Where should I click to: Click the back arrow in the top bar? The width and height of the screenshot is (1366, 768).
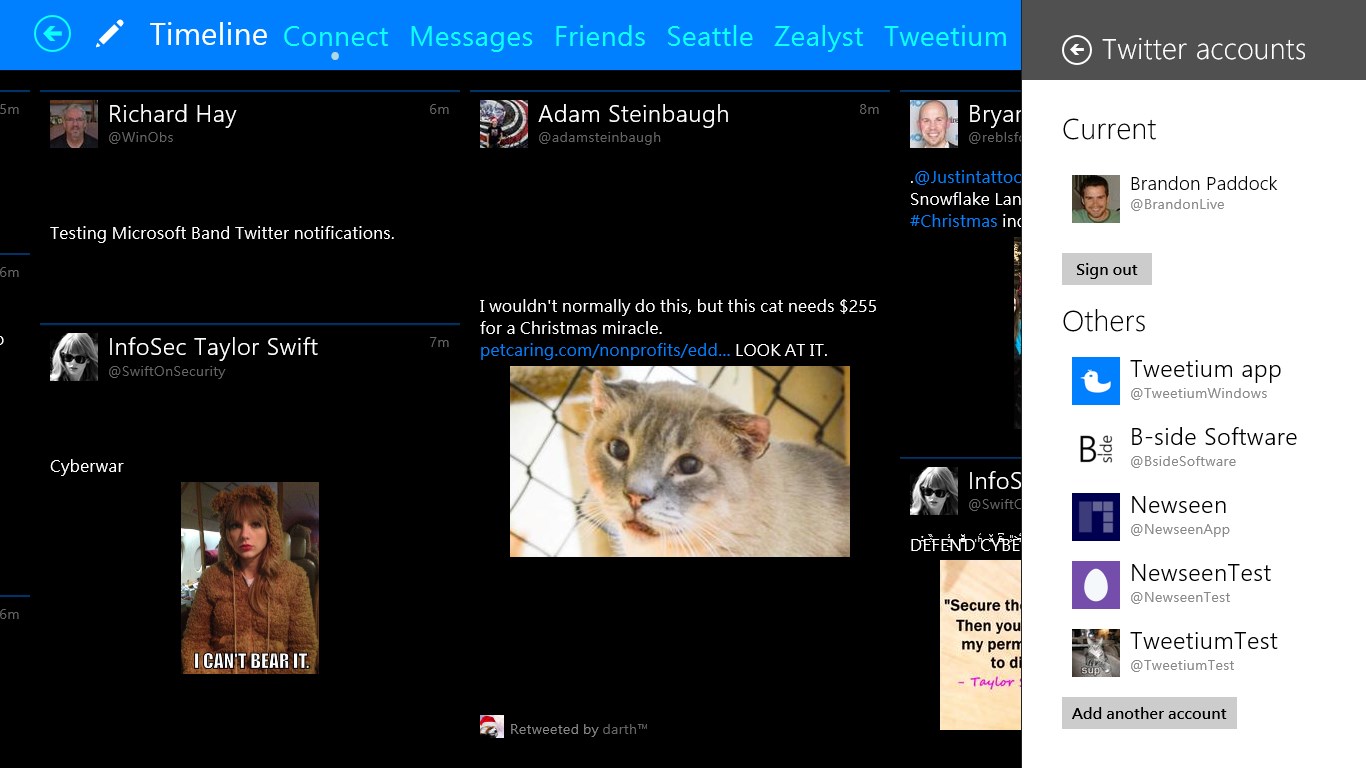point(52,34)
